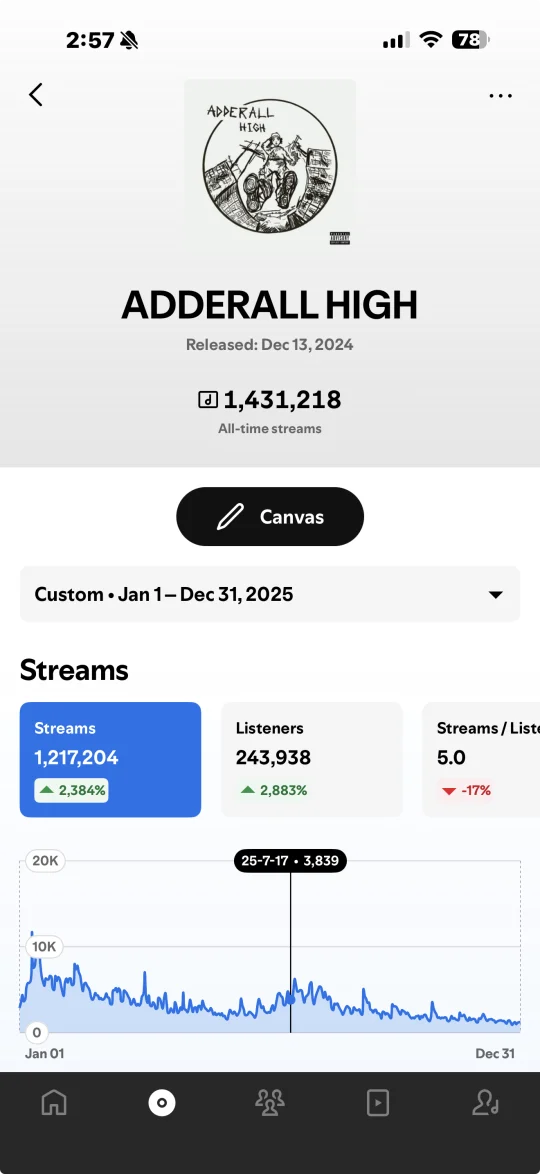540x1174 pixels.
Task: Expand the custom date range dropdown
Action: point(270,594)
